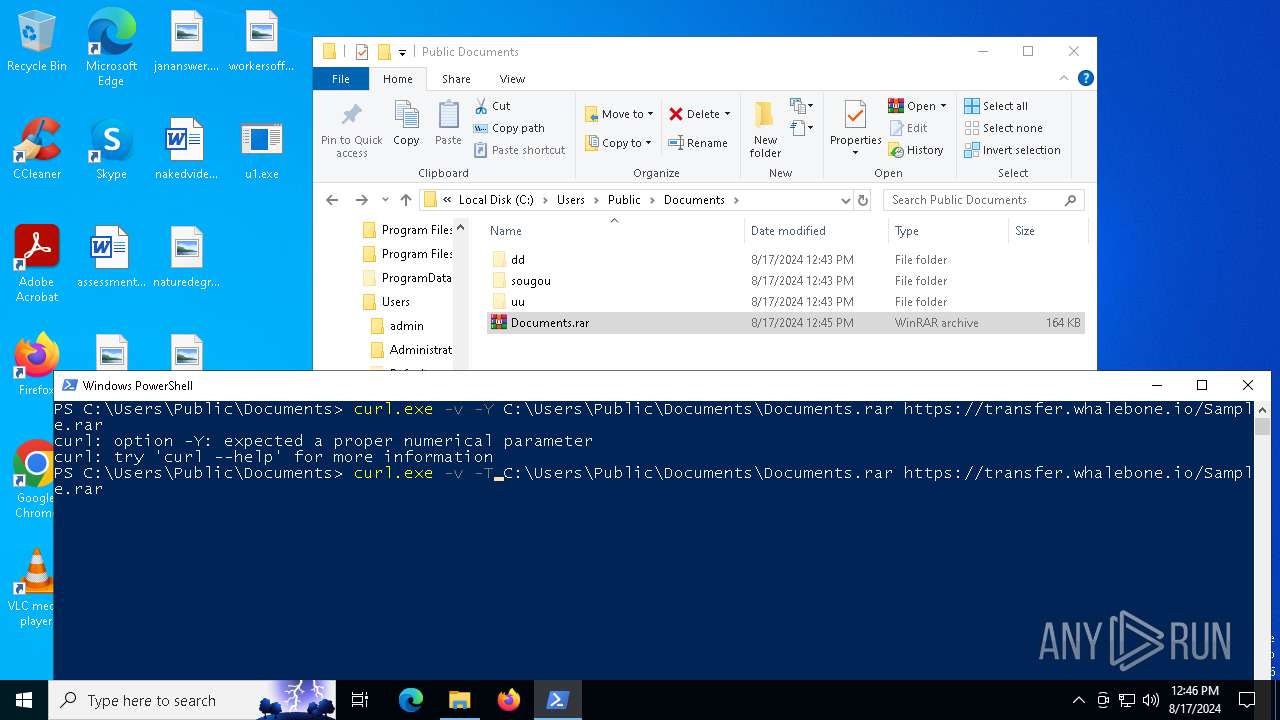Screen dimensions: 1280x720
Task: Open Skype desktop shortcut
Action: 111,149
